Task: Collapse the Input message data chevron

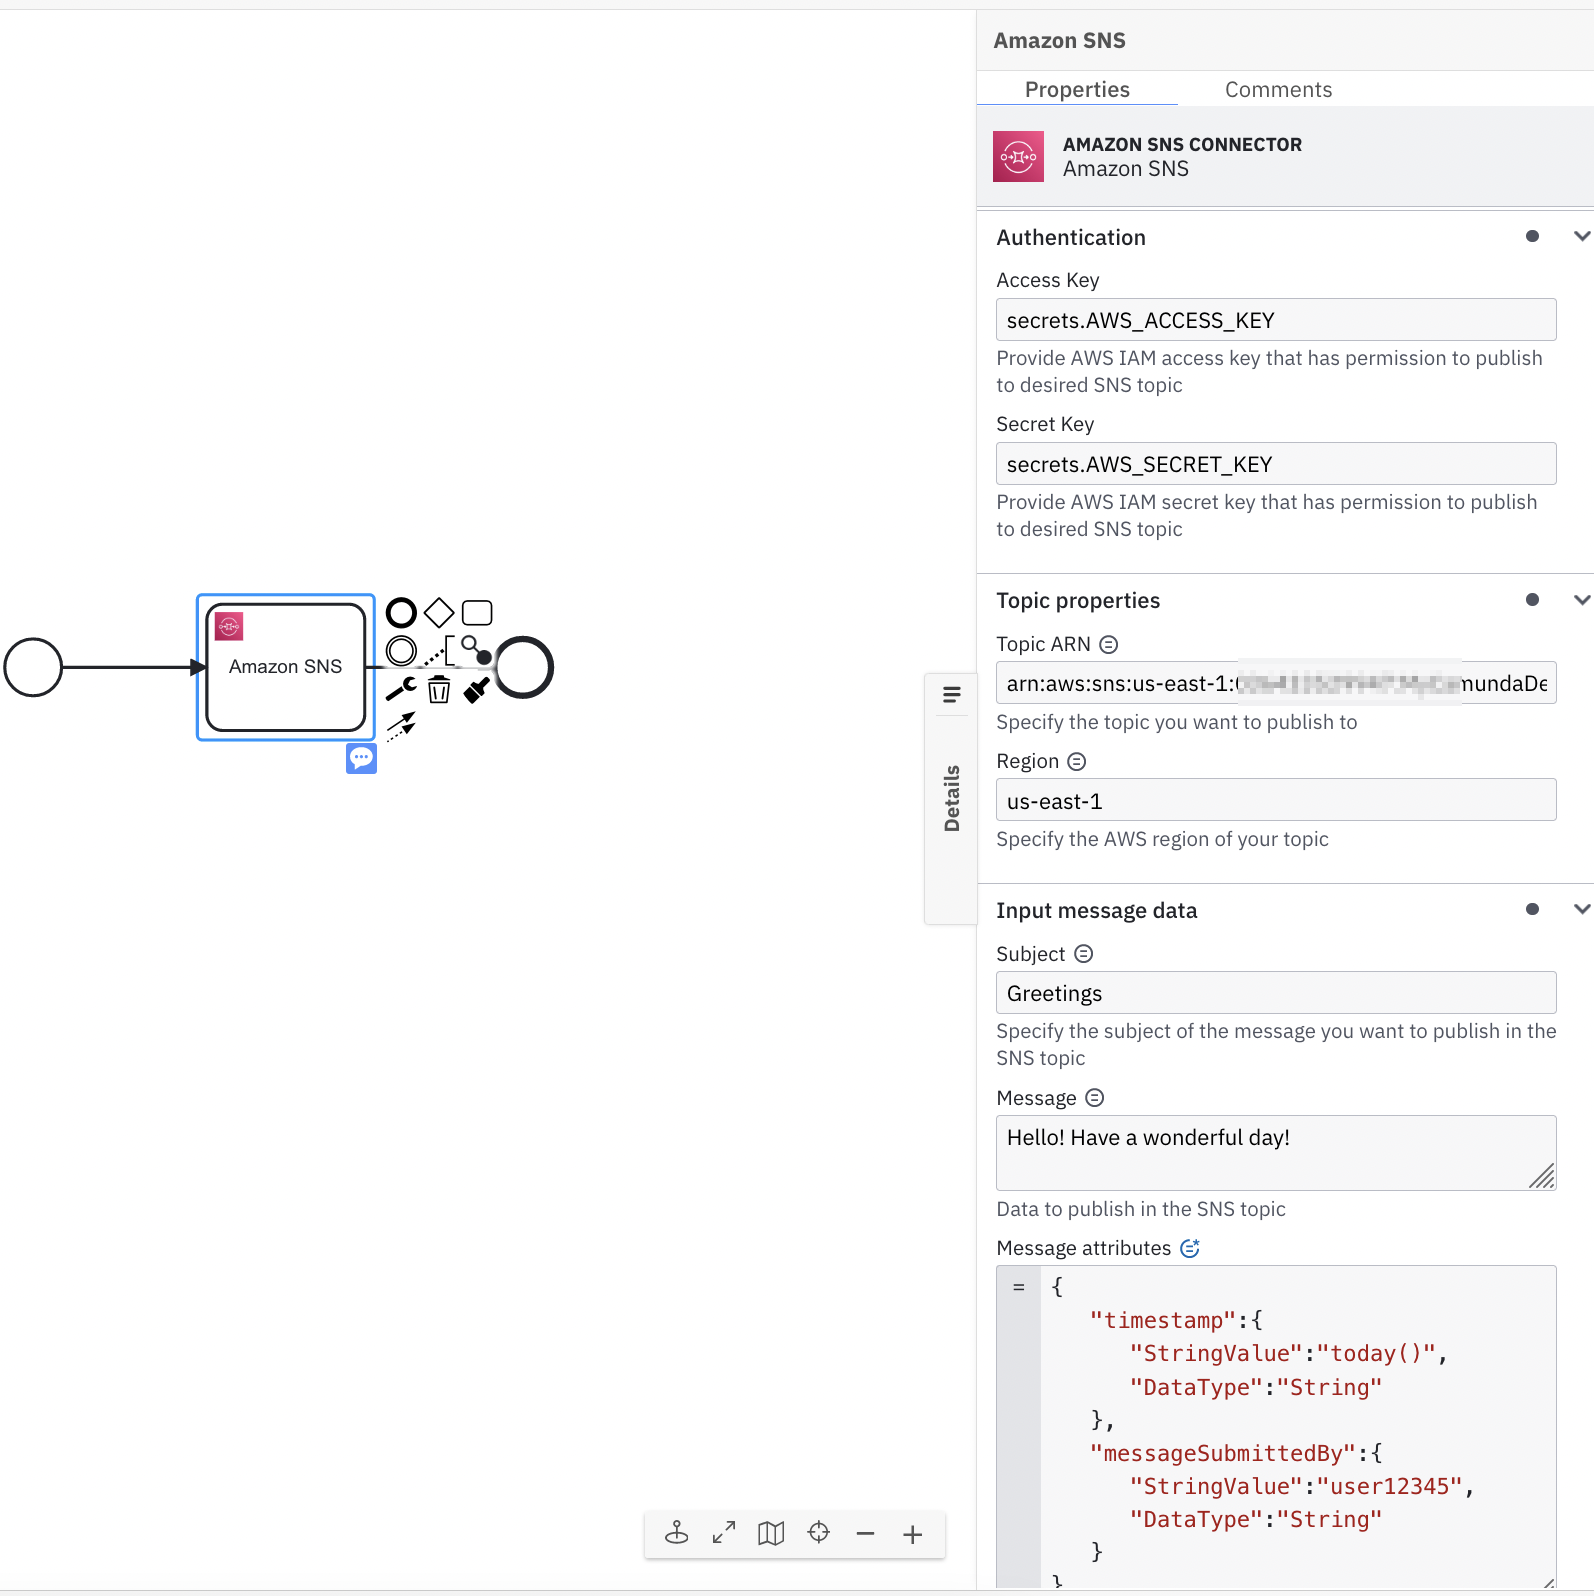Action: 1581,910
